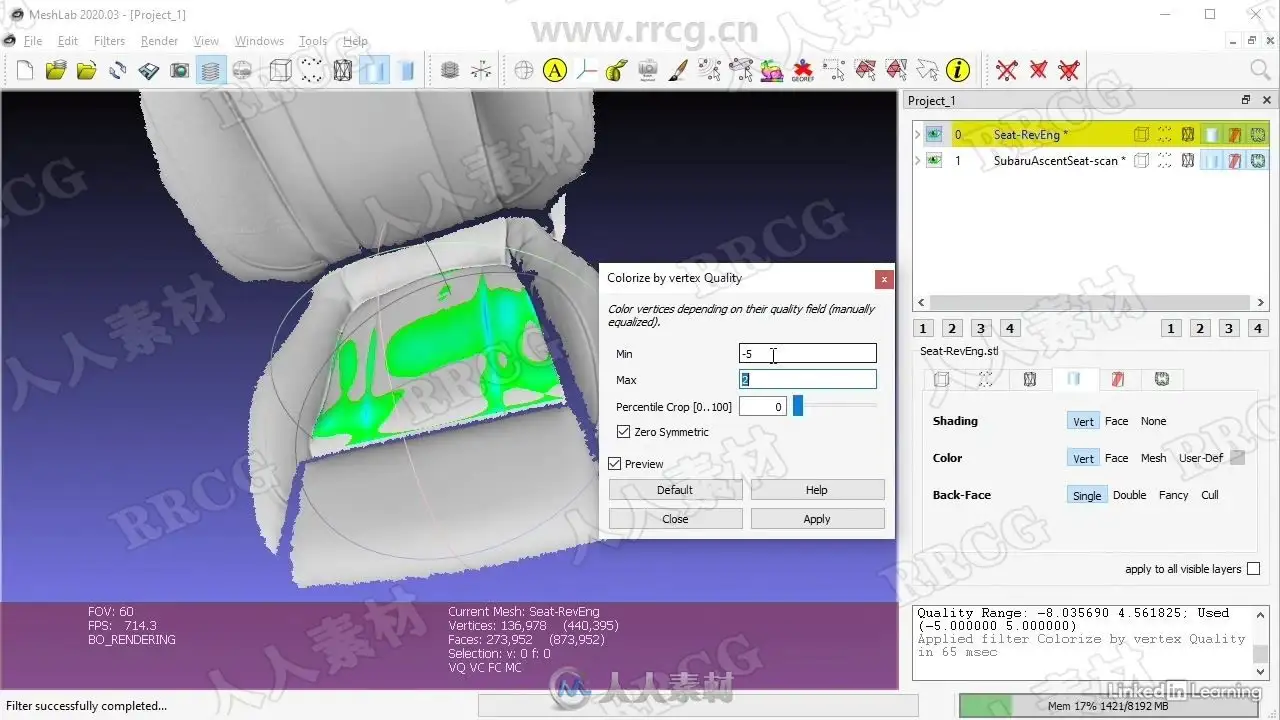
Task: Show layer info with yellow i icon
Action: [958, 70]
